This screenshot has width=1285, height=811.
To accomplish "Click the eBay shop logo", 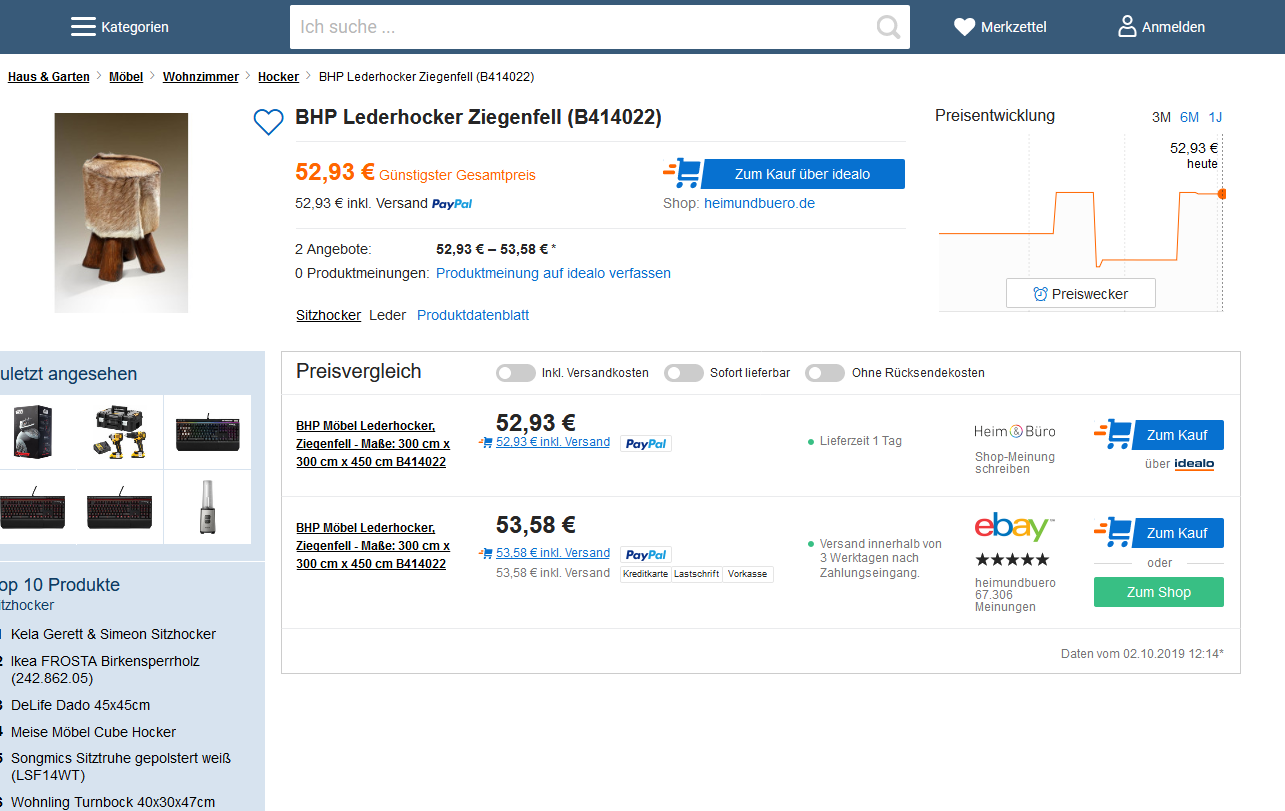I will 1014,527.
